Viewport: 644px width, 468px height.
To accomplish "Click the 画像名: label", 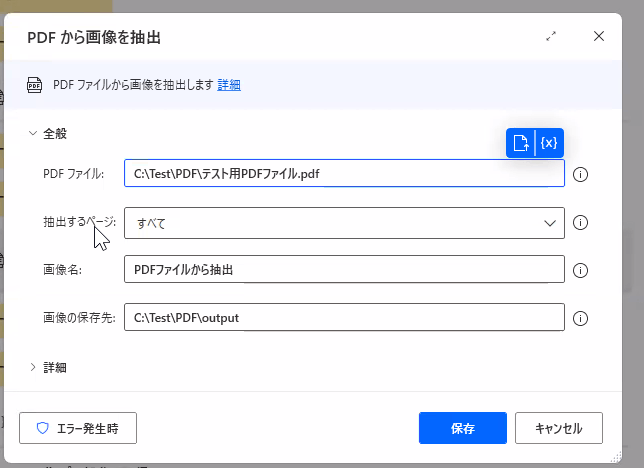I will point(62,270).
